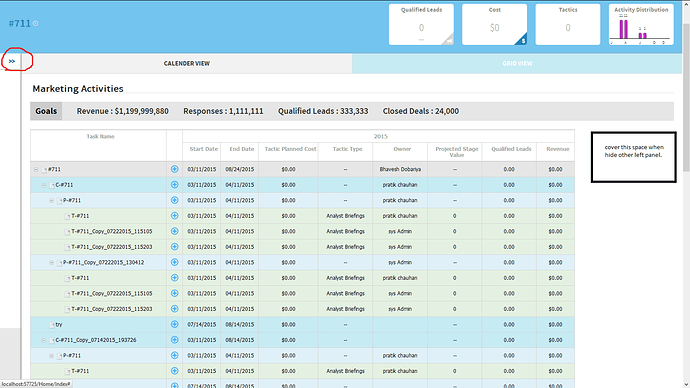This screenshot has width=690, height=388.
Task: Sort by the Owner column header
Action: 402,149
